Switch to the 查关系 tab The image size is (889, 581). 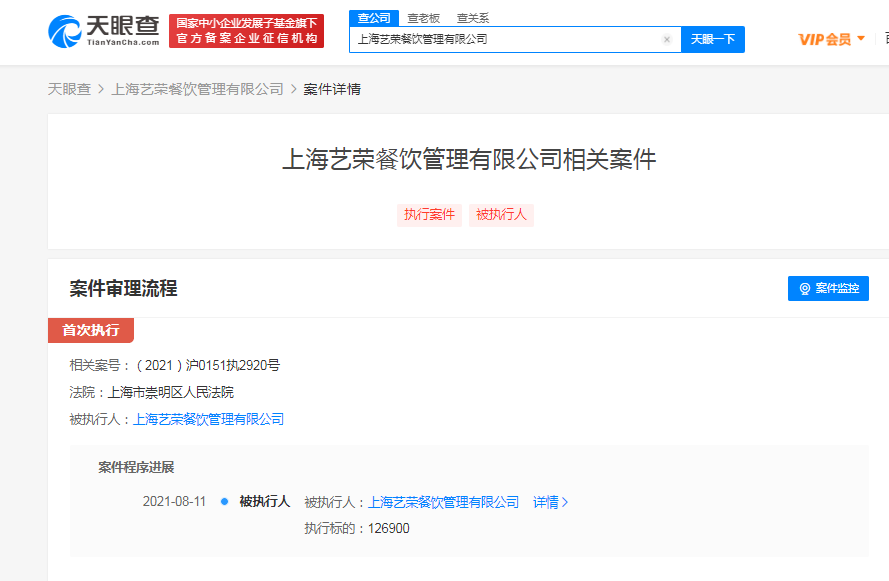coord(473,18)
